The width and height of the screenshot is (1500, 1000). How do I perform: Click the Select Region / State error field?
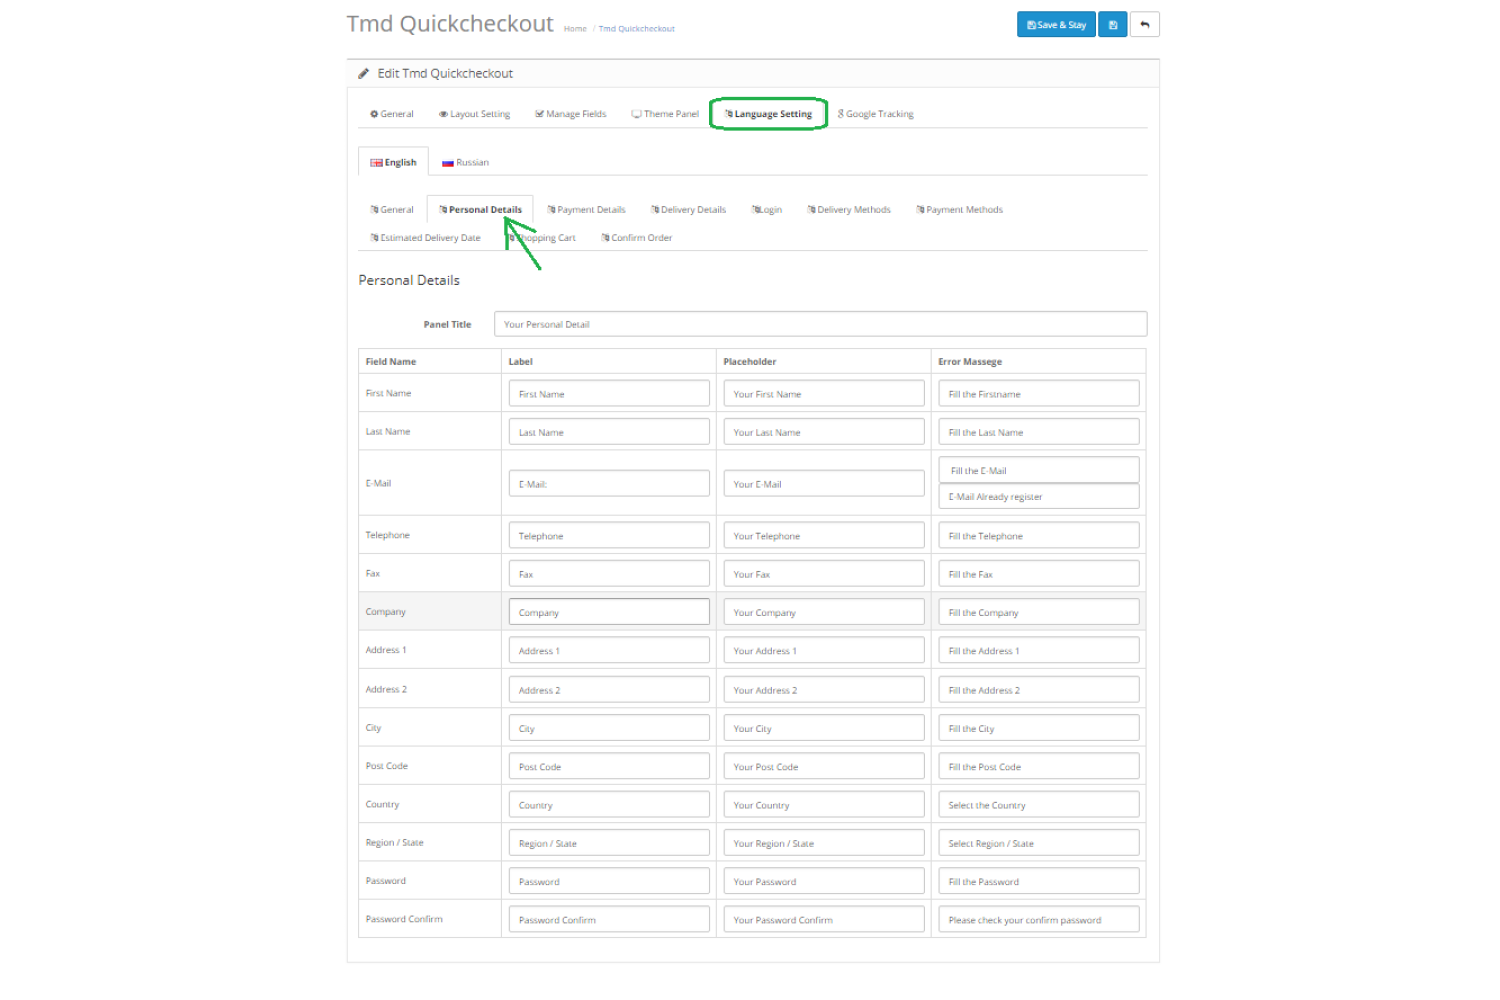pyautogui.click(x=1039, y=843)
